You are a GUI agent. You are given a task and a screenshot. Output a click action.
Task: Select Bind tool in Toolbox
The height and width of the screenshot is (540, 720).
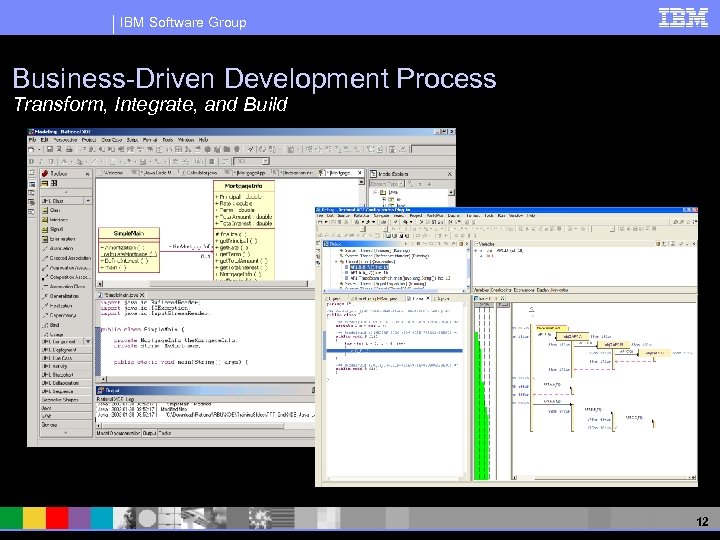[51, 325]
